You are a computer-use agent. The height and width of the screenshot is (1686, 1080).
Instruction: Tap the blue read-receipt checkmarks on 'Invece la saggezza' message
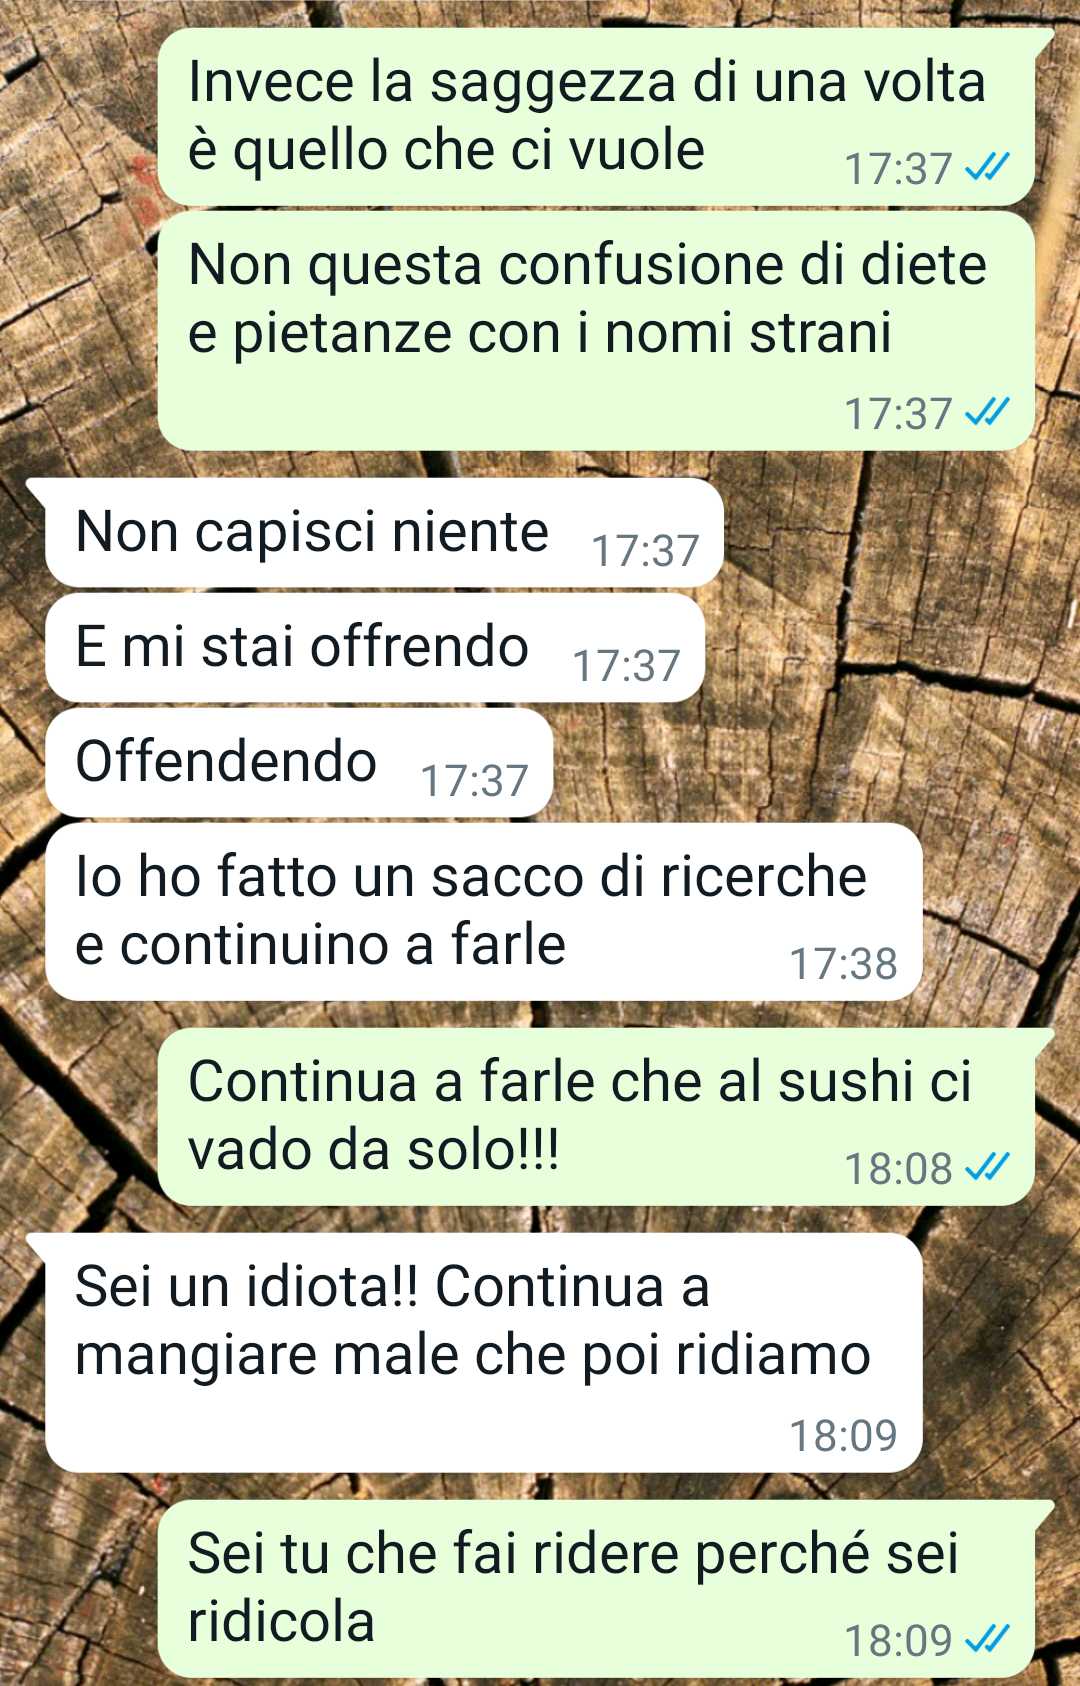tap(986, 167)
